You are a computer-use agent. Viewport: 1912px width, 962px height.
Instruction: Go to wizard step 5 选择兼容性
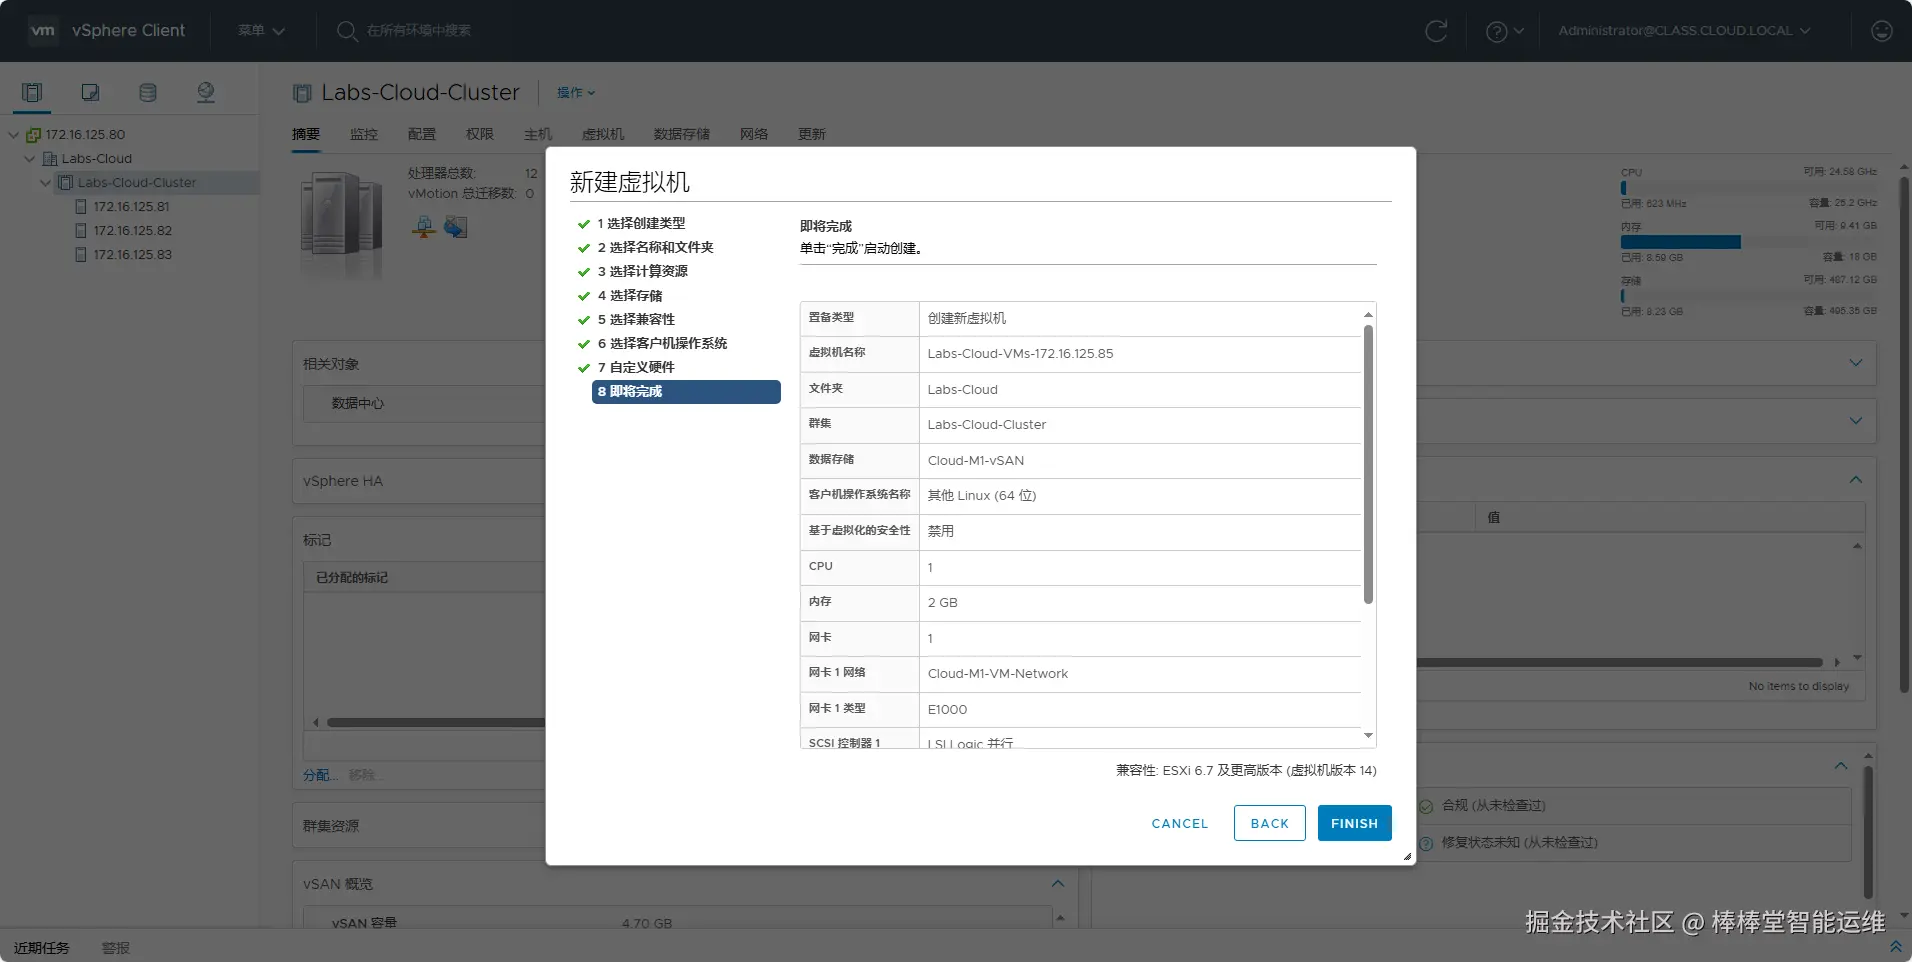pyautogui.click(x=636, y=320)
